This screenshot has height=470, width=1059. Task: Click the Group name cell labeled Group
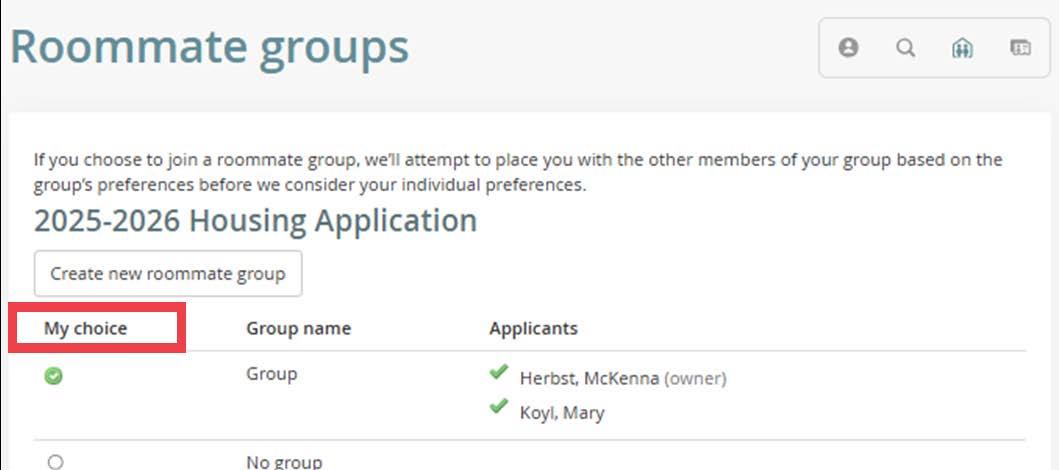pos(272,373)
